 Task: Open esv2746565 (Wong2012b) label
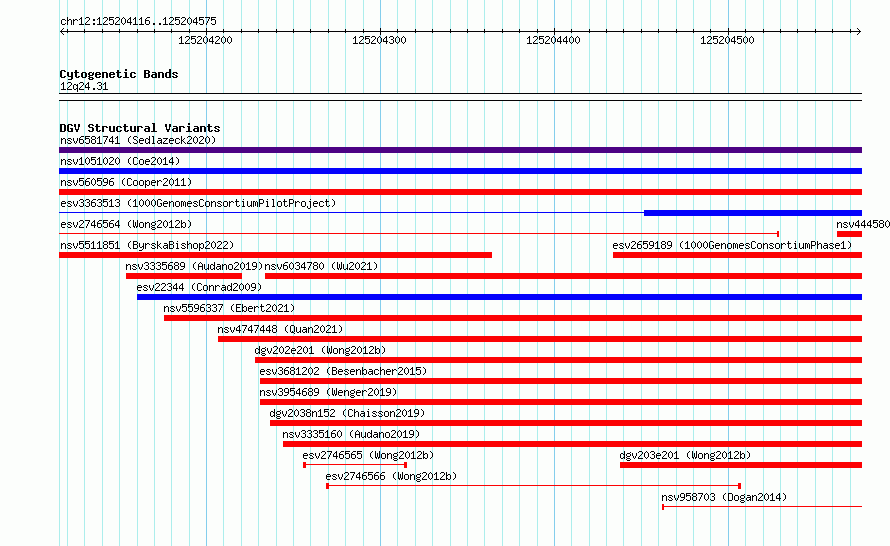coord(368,455)
